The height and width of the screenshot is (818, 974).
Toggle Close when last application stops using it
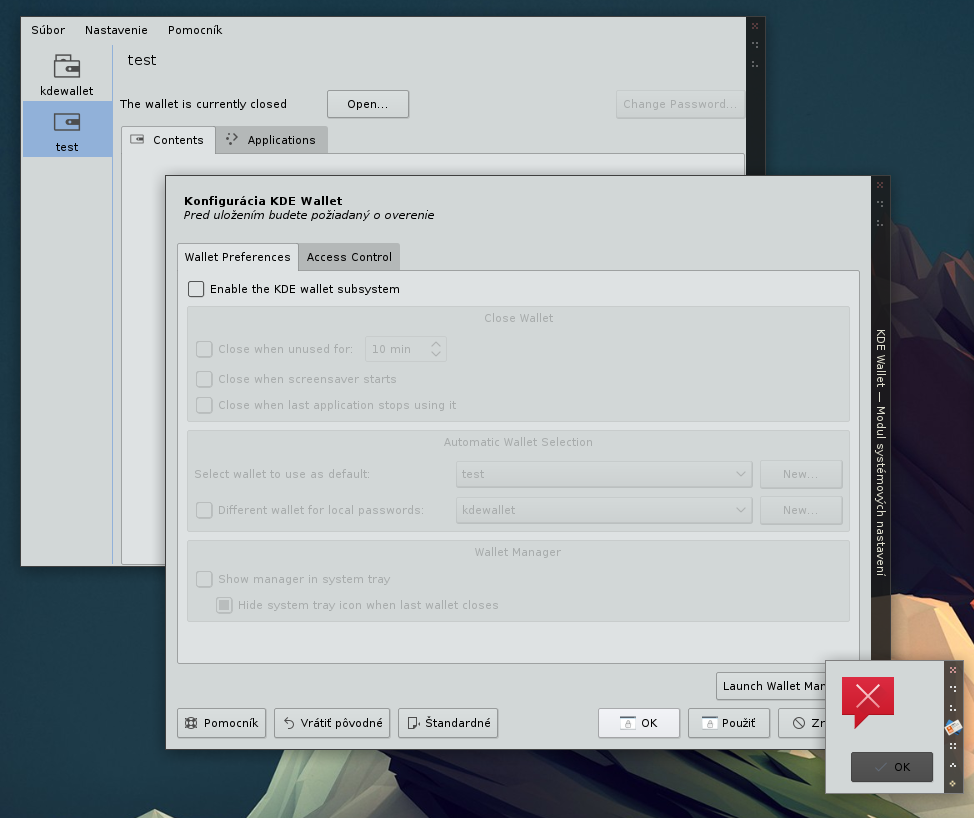(204, 405)
